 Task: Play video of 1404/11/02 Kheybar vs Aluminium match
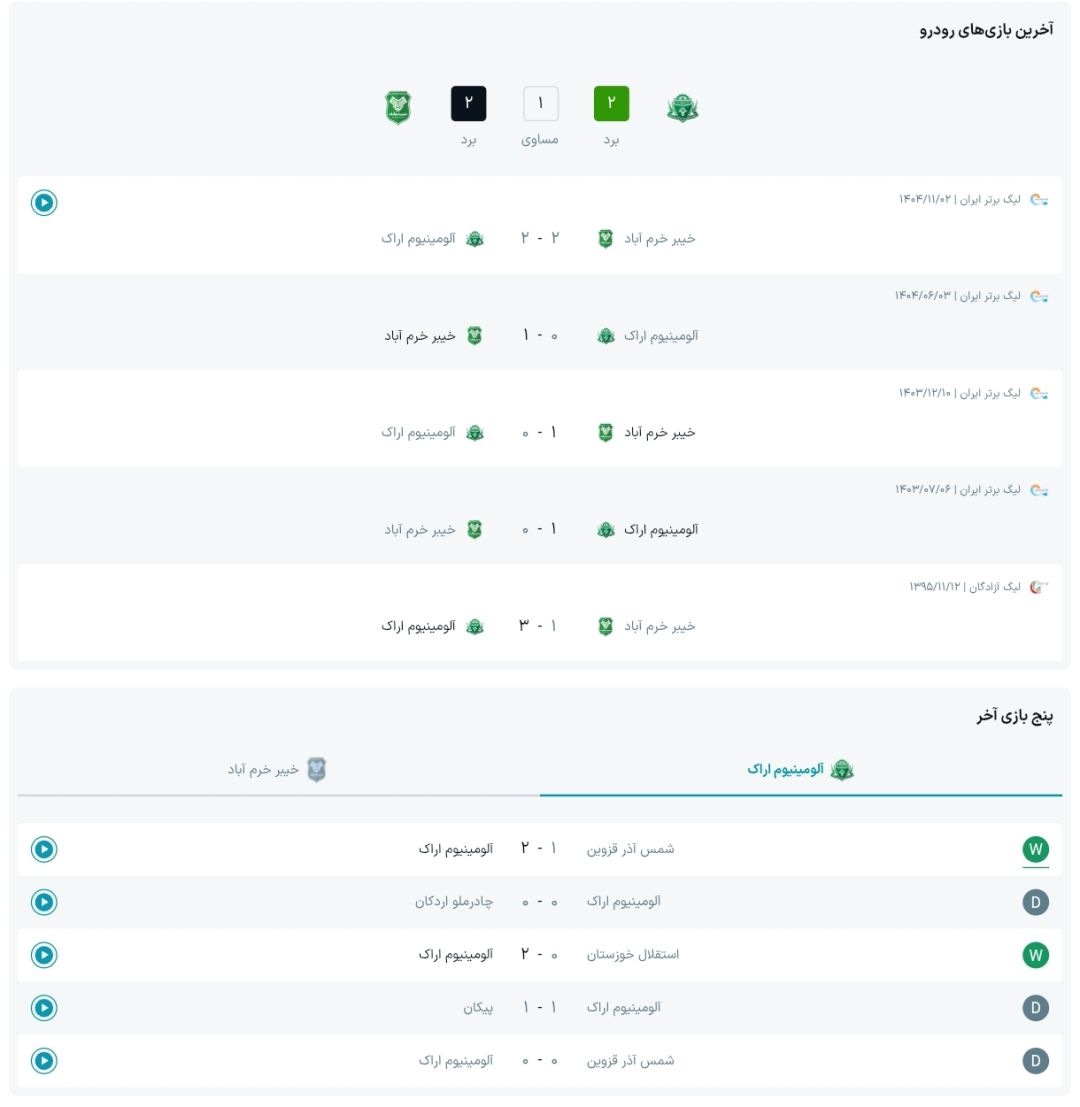tap(44, 203)
